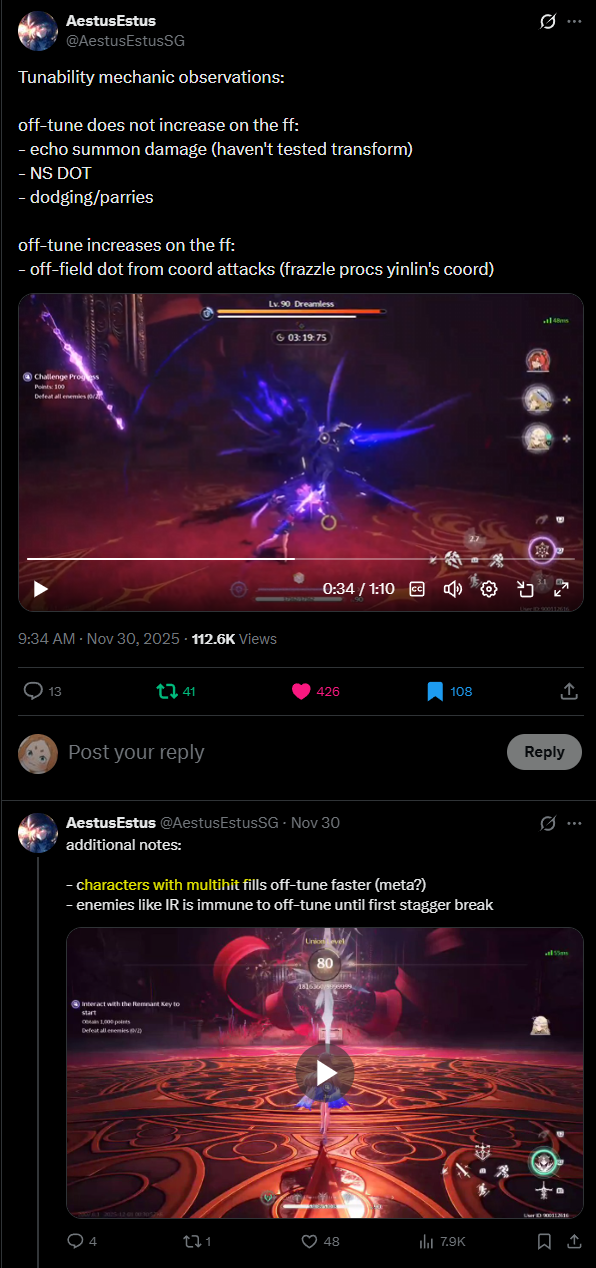Click the Grok icon on main post
Screen dimensions: 596x1268
tap(547, 21)
